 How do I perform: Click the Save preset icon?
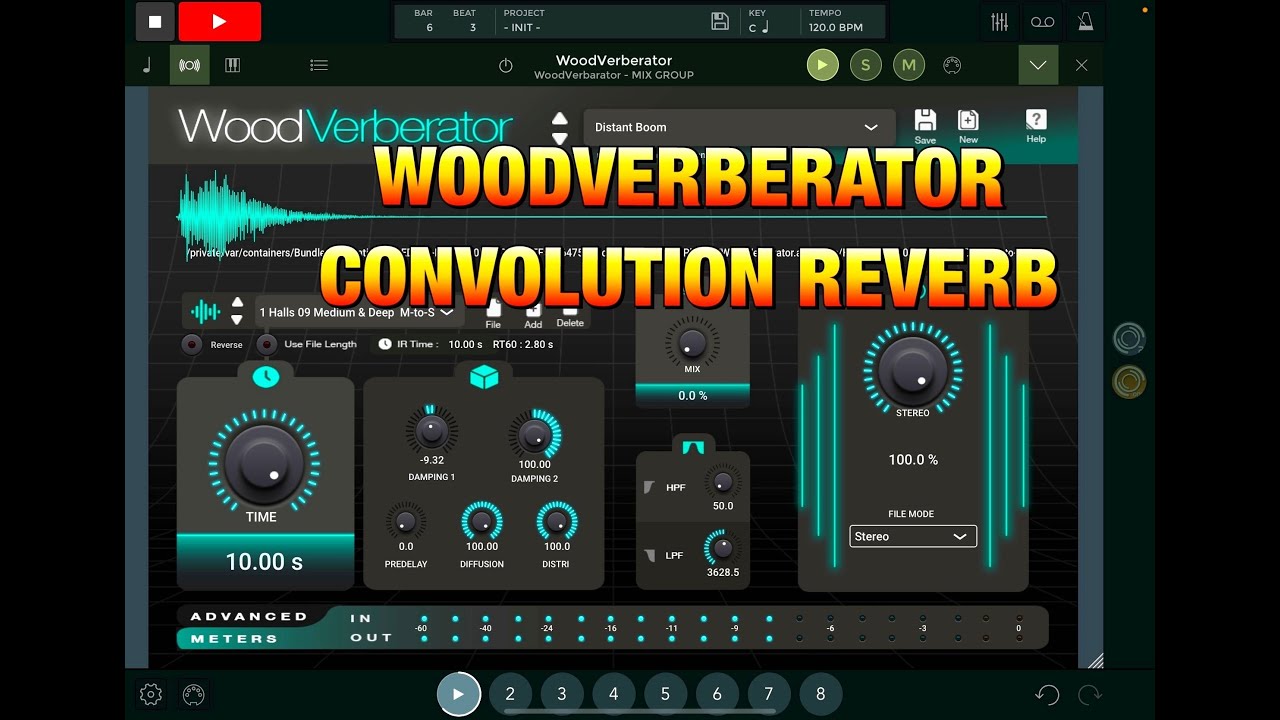pos(925,126)
